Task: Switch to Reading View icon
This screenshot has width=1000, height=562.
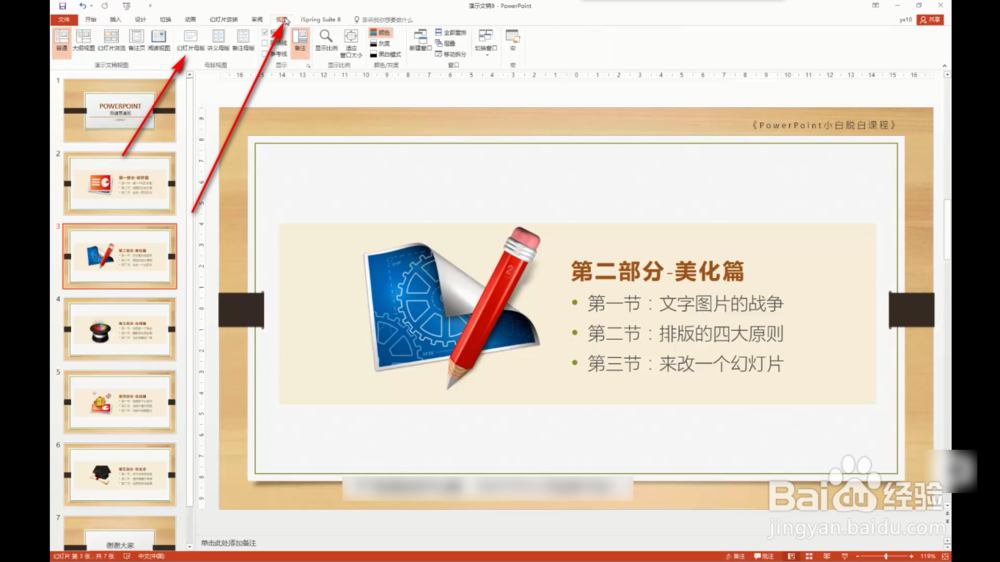Action: [x=159, y=40]
